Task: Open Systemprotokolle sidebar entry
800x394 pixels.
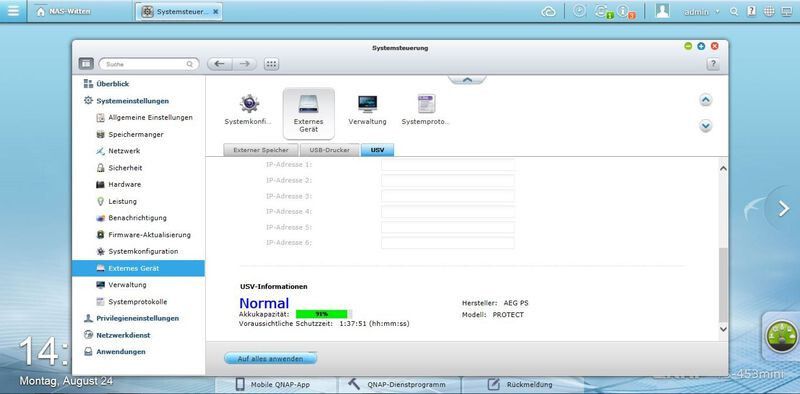Action: [138, 302]
